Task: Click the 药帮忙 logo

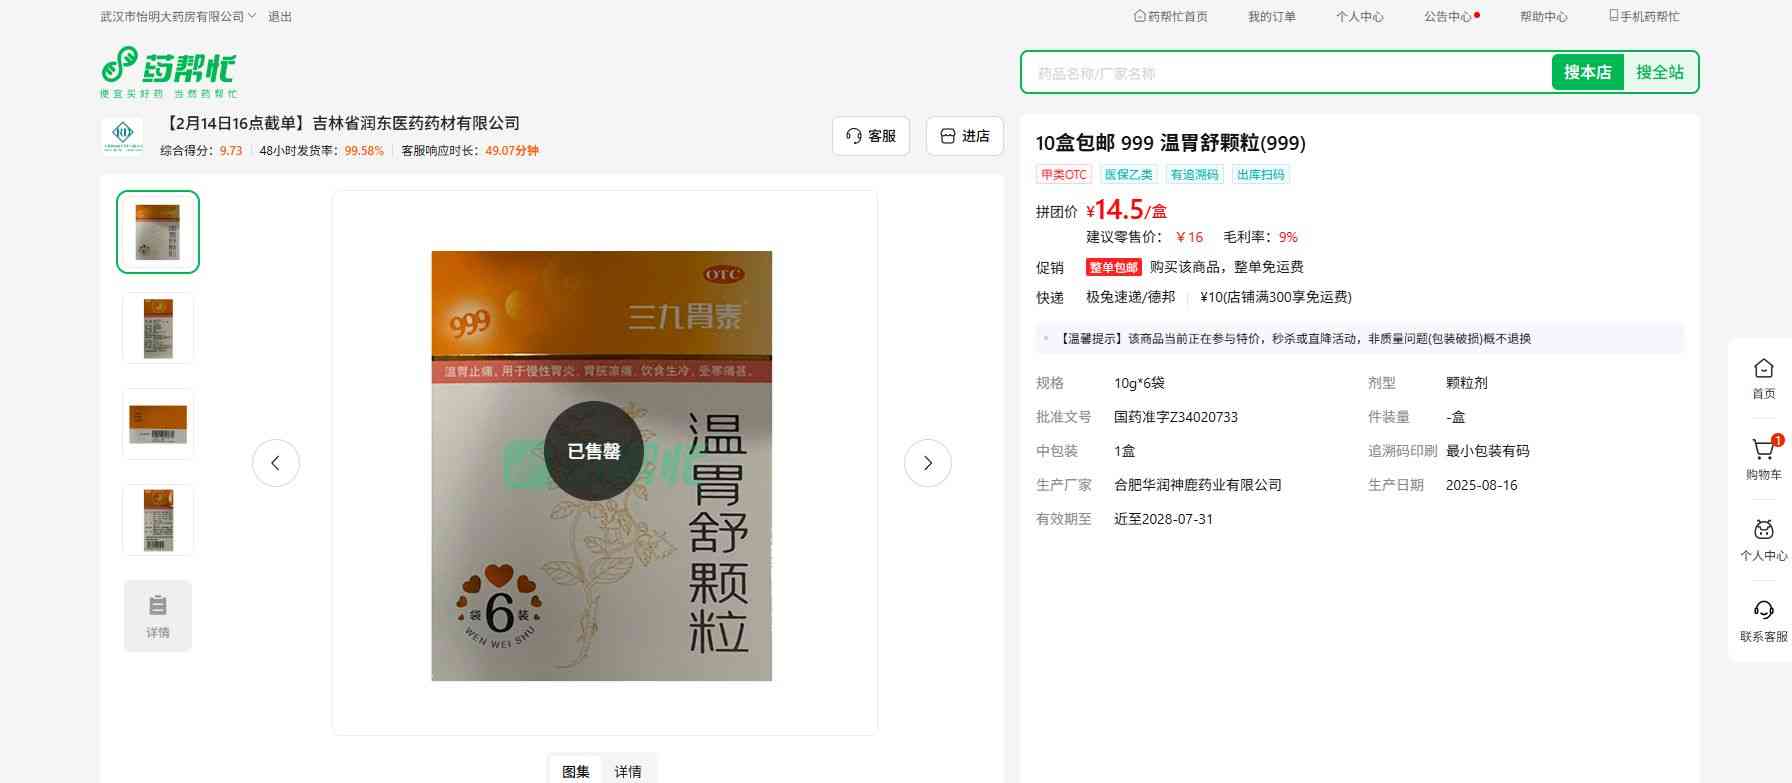Action: pos(168,72)
